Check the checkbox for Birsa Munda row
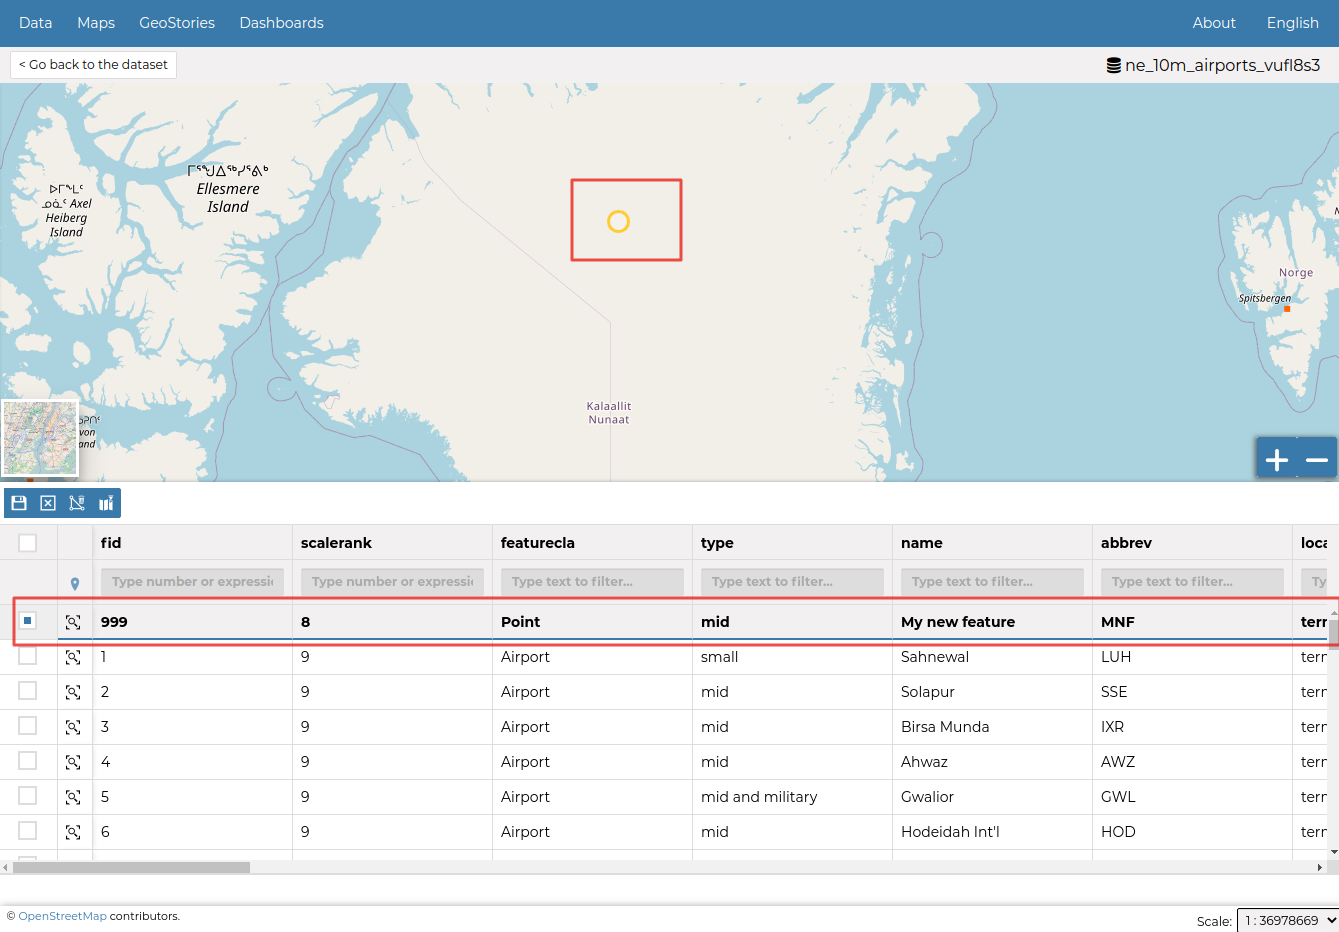This screenshot has height=932, width=1339. coord(28,726)
